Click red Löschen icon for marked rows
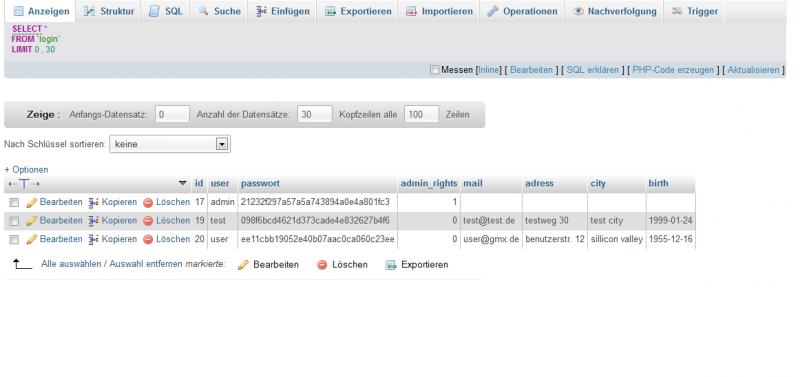Image resolution: width=800 pixels, height=377 pixels. 322,265
